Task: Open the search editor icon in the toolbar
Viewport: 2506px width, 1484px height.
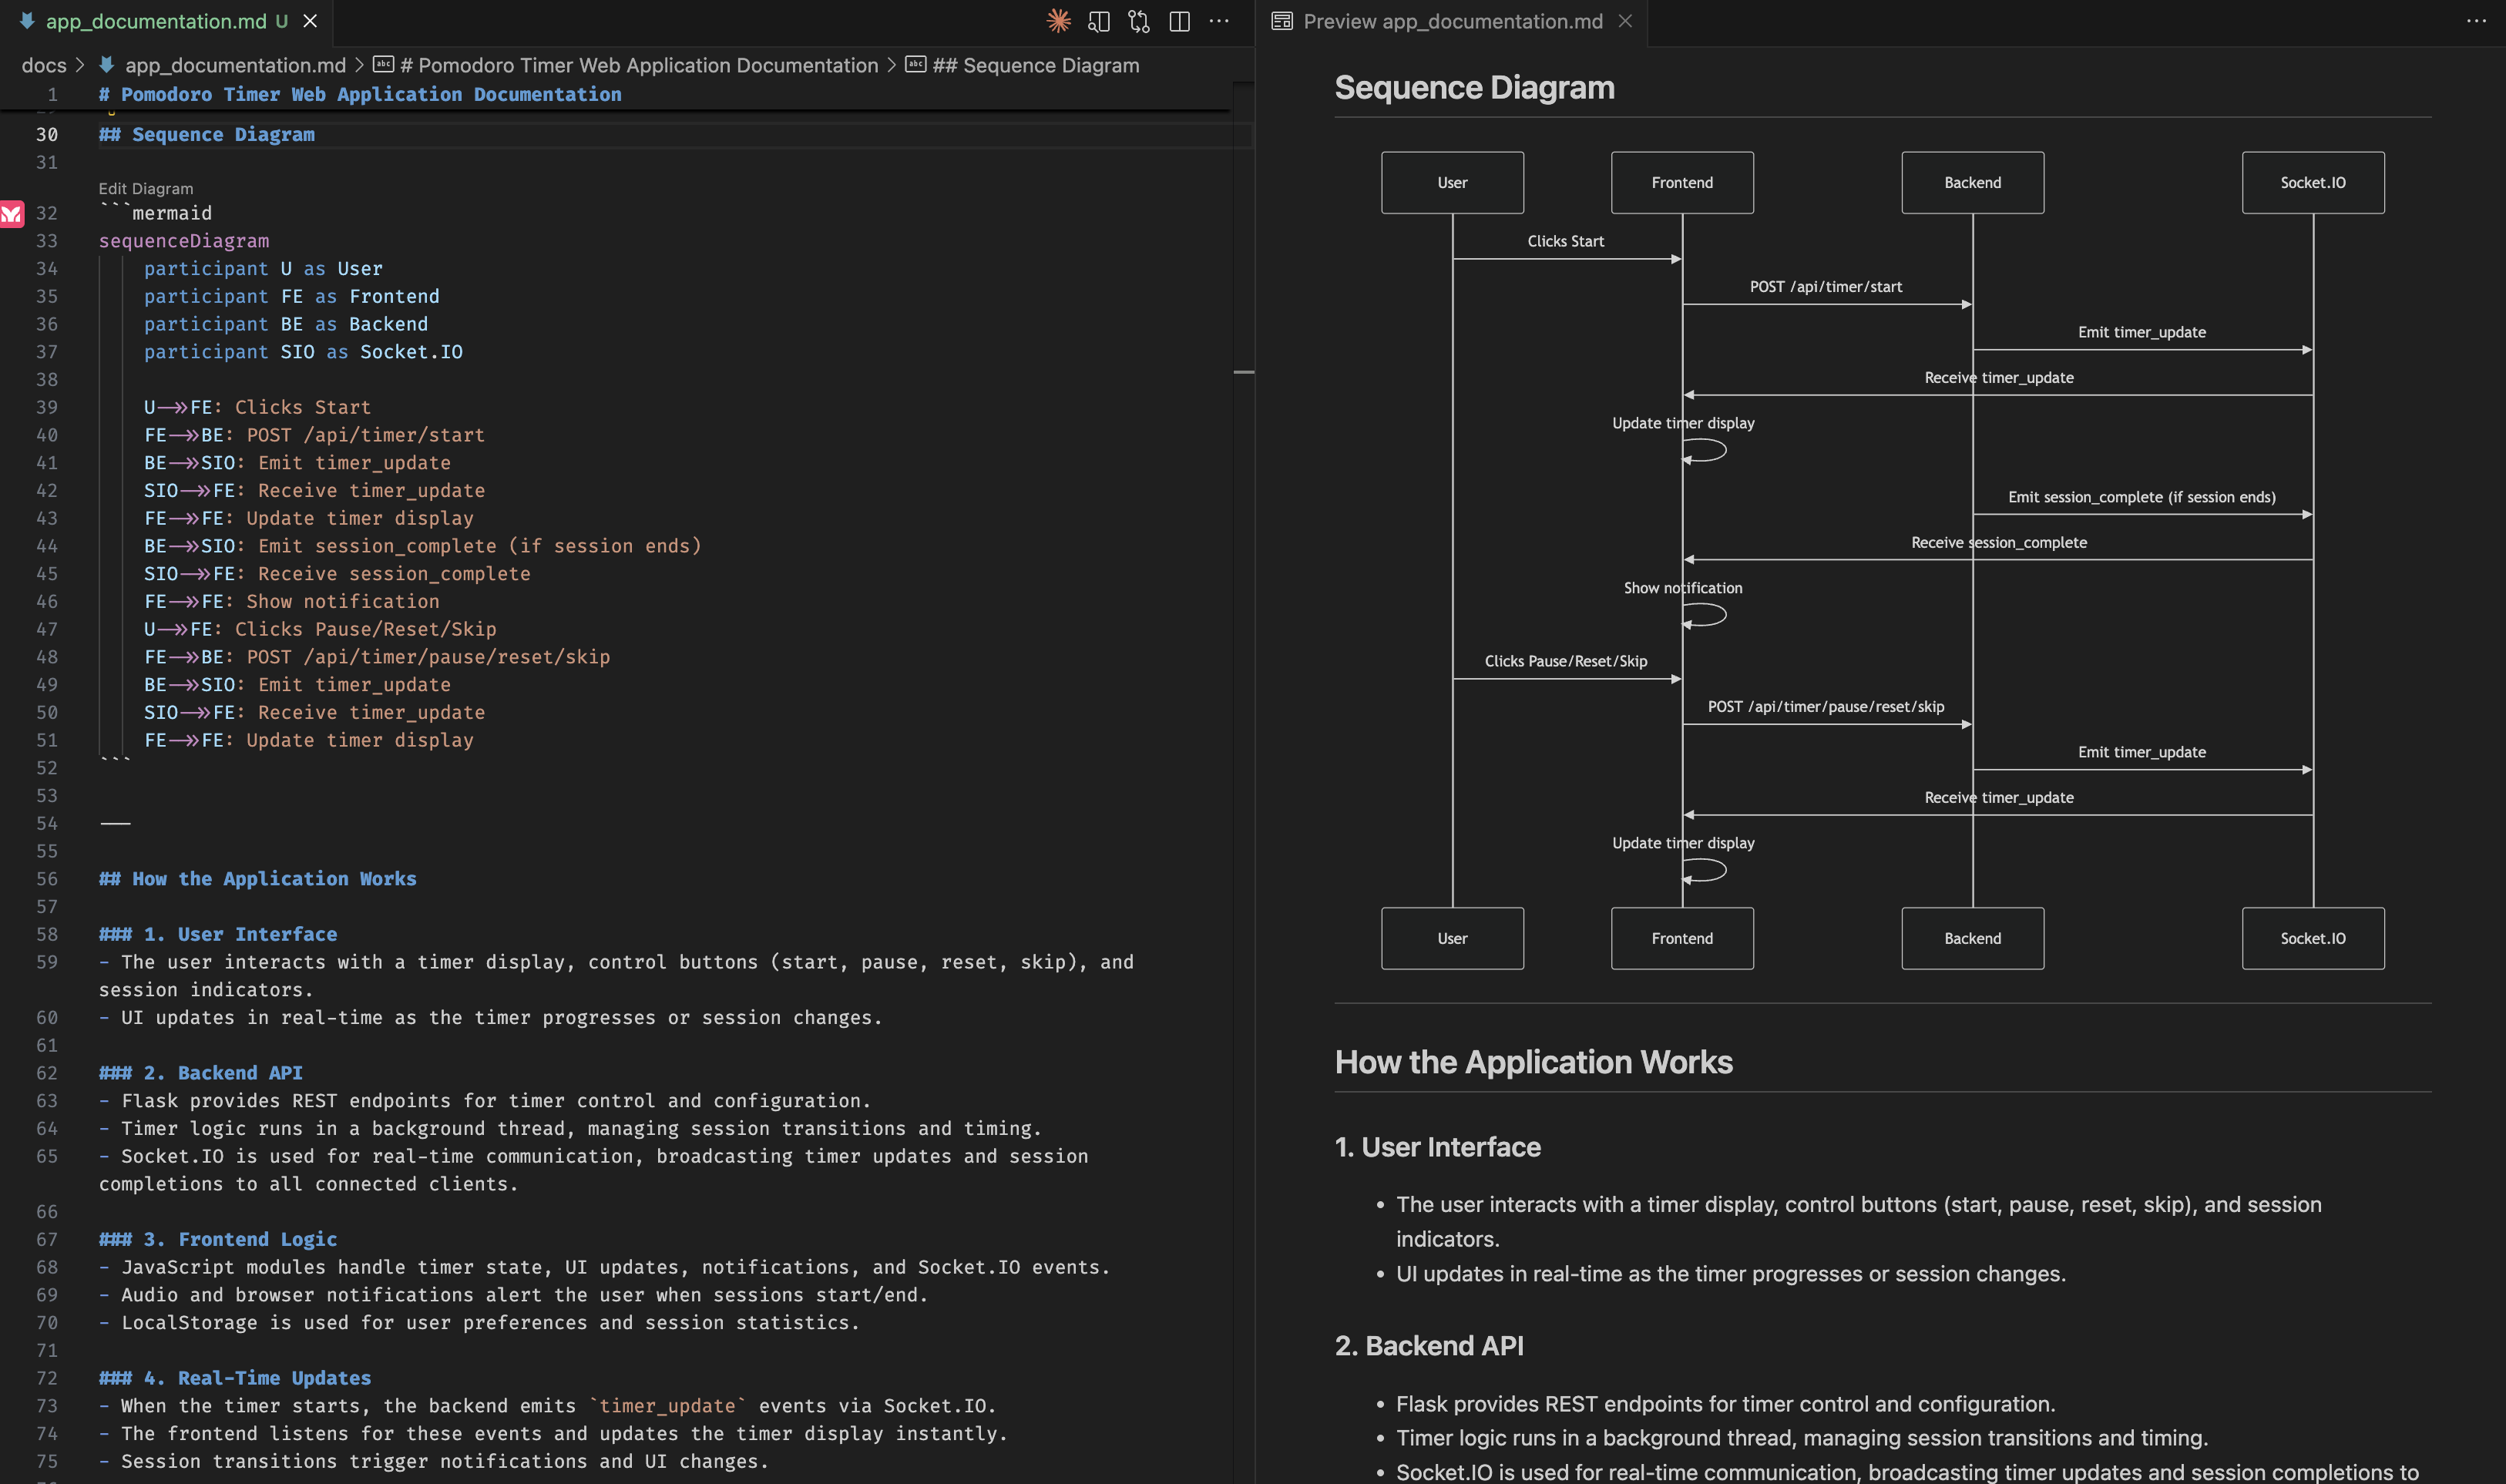Action: tap(1099, 21)
